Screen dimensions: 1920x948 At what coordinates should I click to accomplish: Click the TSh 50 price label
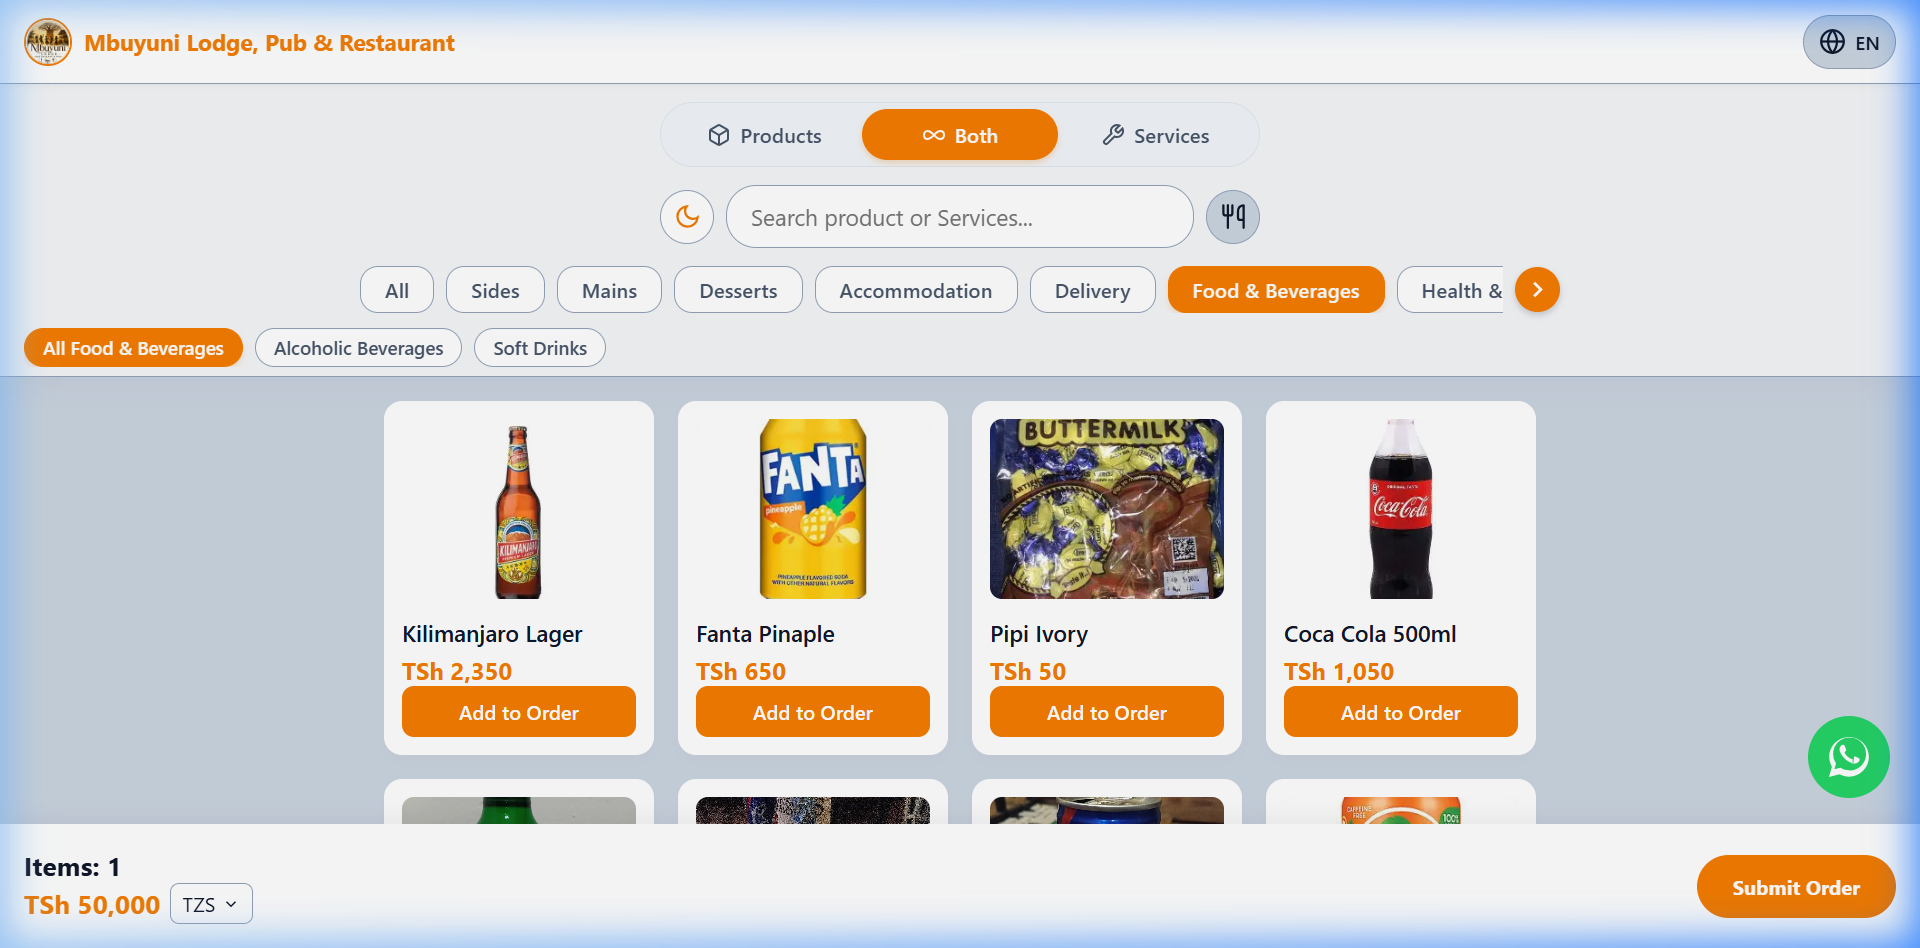click(1028, 671)
